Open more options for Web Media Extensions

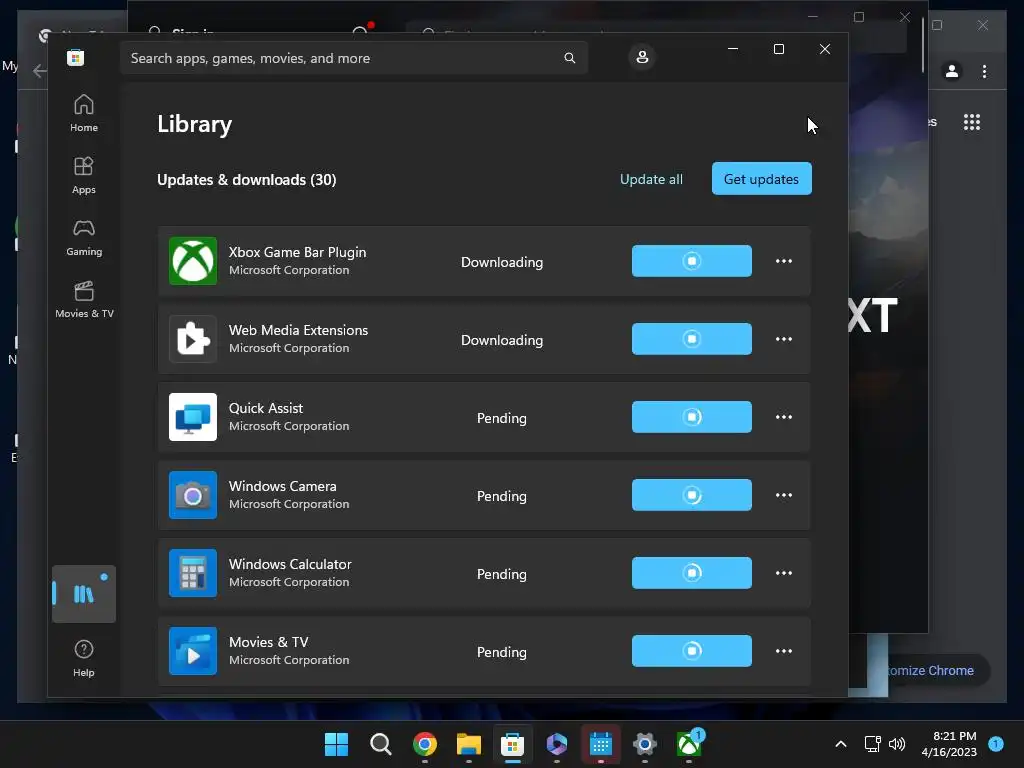[x=784, y=339]
